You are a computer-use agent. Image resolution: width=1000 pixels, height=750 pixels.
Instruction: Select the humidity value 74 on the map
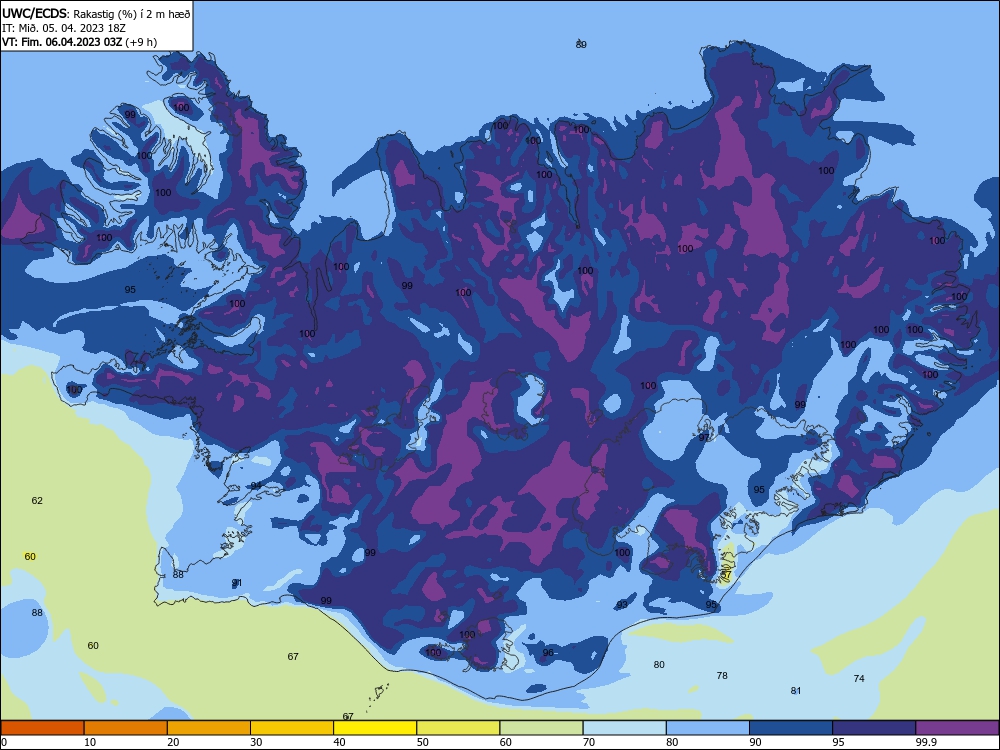click(859, 679)
